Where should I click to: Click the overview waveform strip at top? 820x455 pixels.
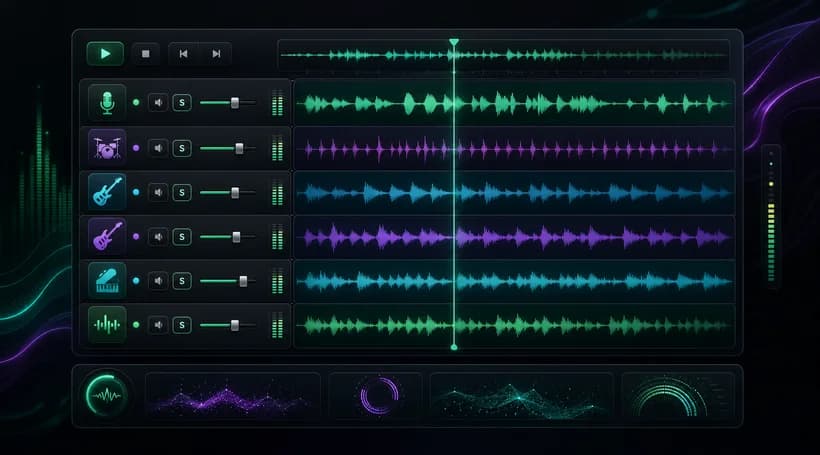pos(504,55)
